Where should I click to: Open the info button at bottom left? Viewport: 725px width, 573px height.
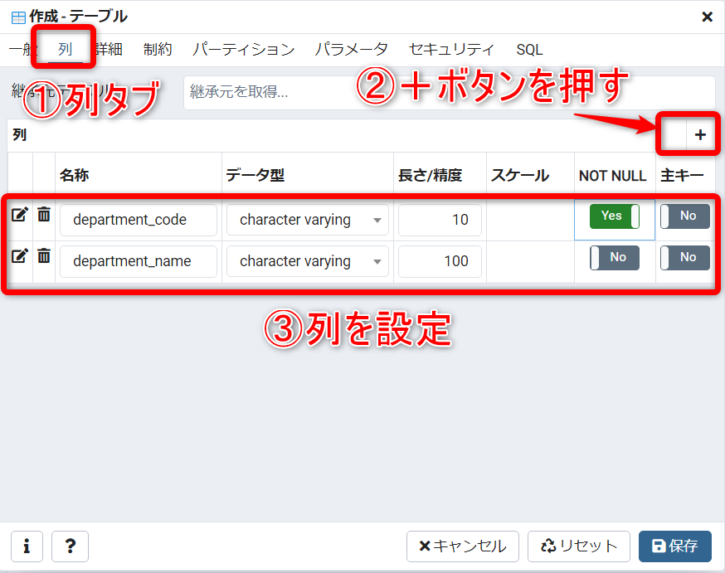[x=26, y=546]
